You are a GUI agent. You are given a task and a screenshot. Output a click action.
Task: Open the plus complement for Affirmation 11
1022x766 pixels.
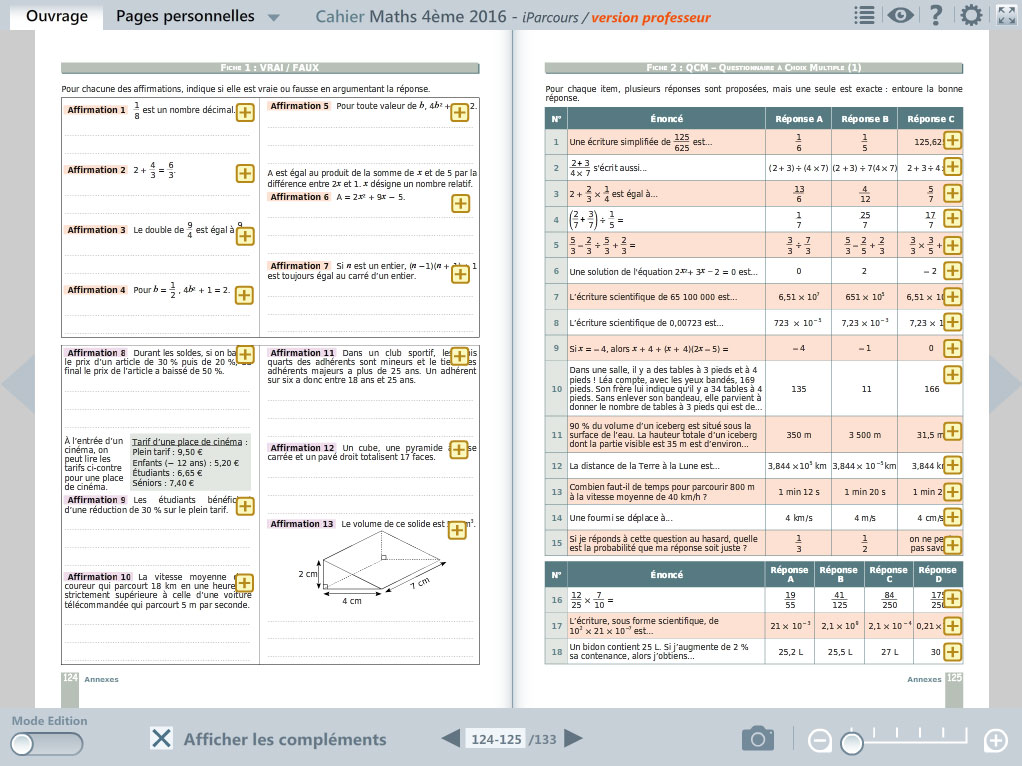460,357
